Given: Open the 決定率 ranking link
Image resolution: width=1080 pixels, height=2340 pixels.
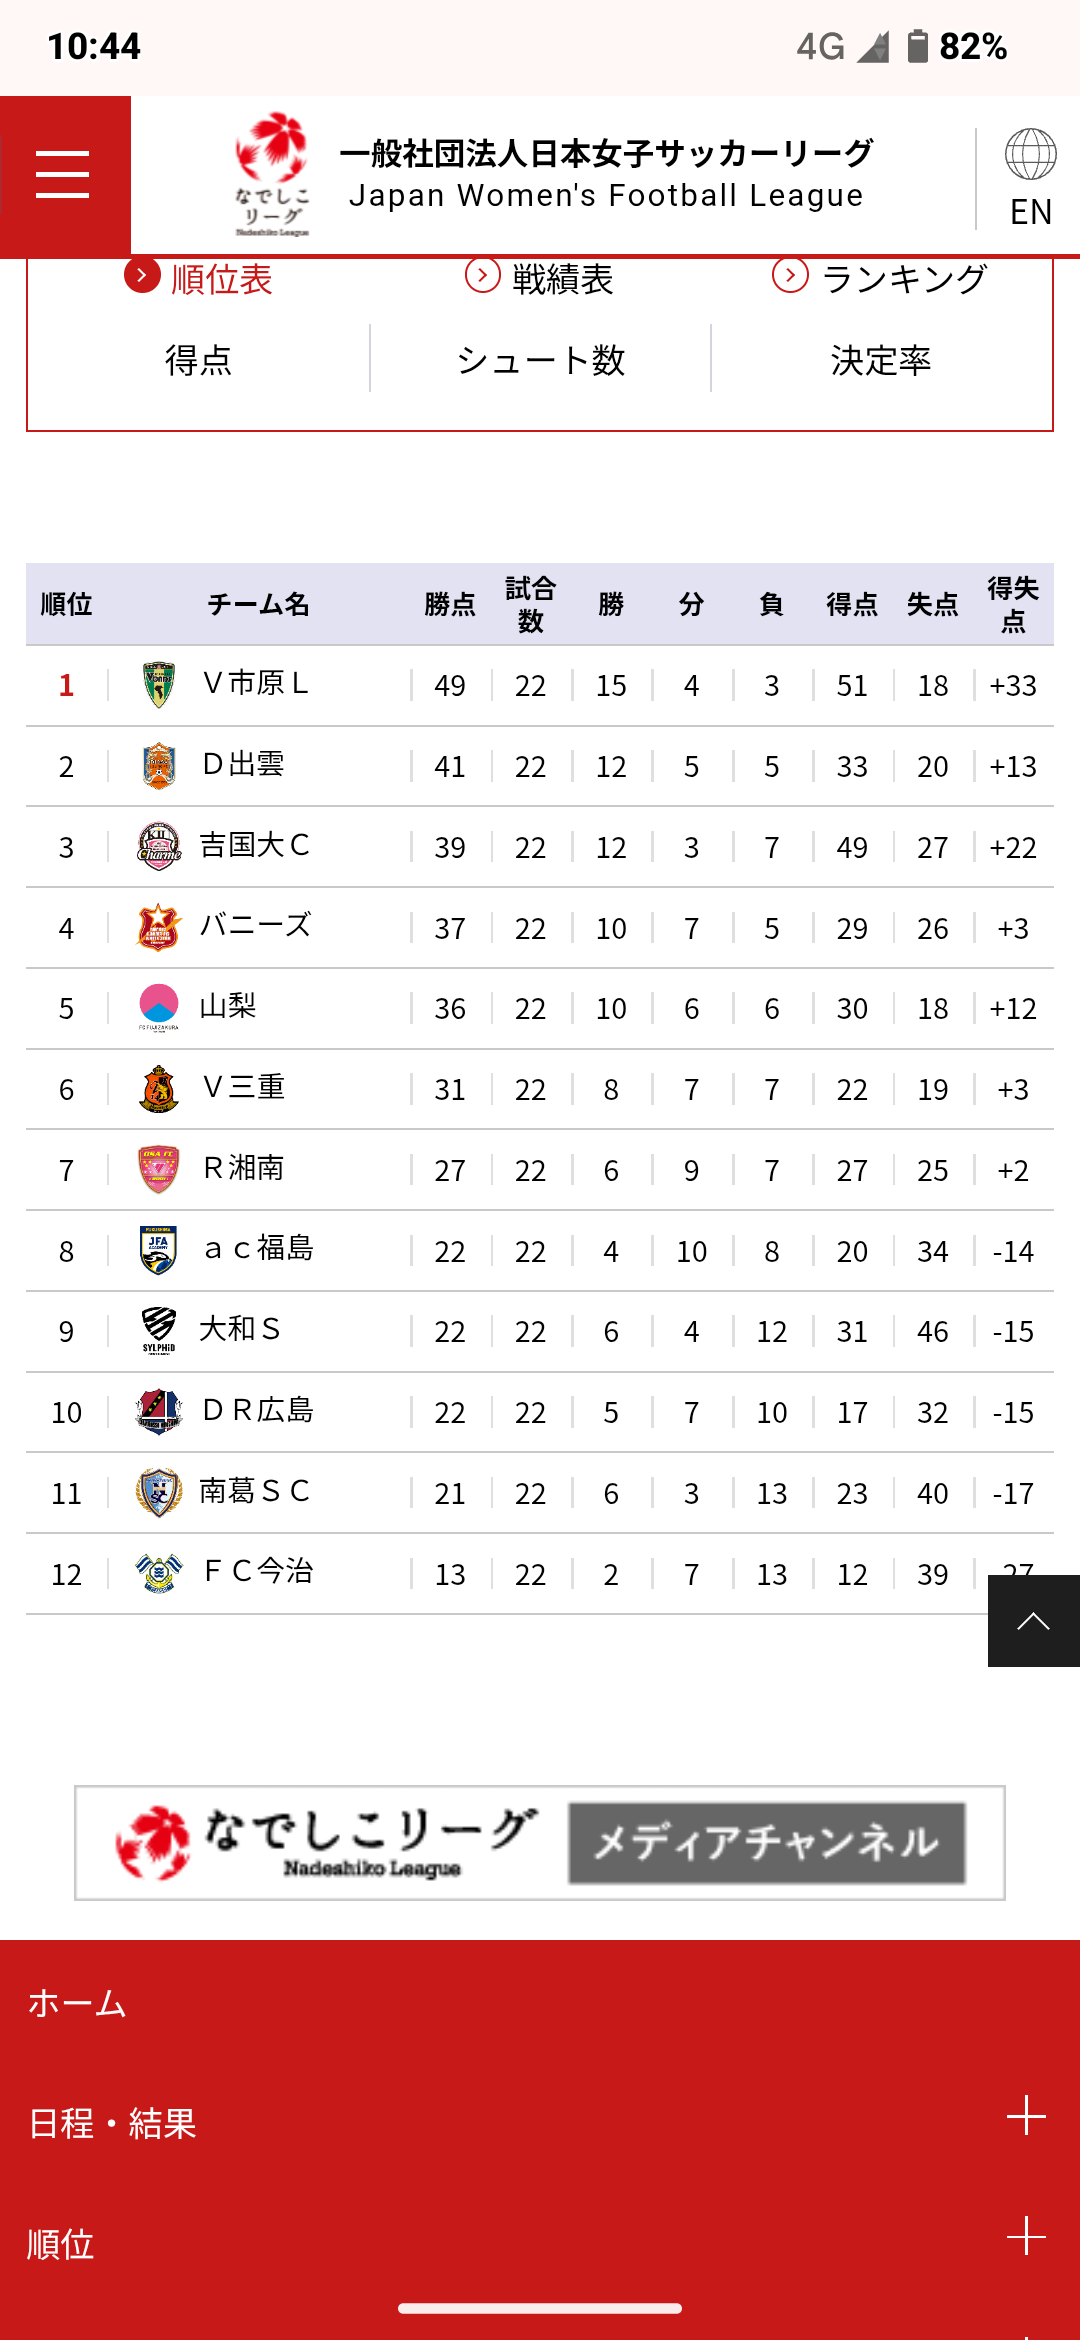Looking at the screenshot, I should tap(881, 360).
